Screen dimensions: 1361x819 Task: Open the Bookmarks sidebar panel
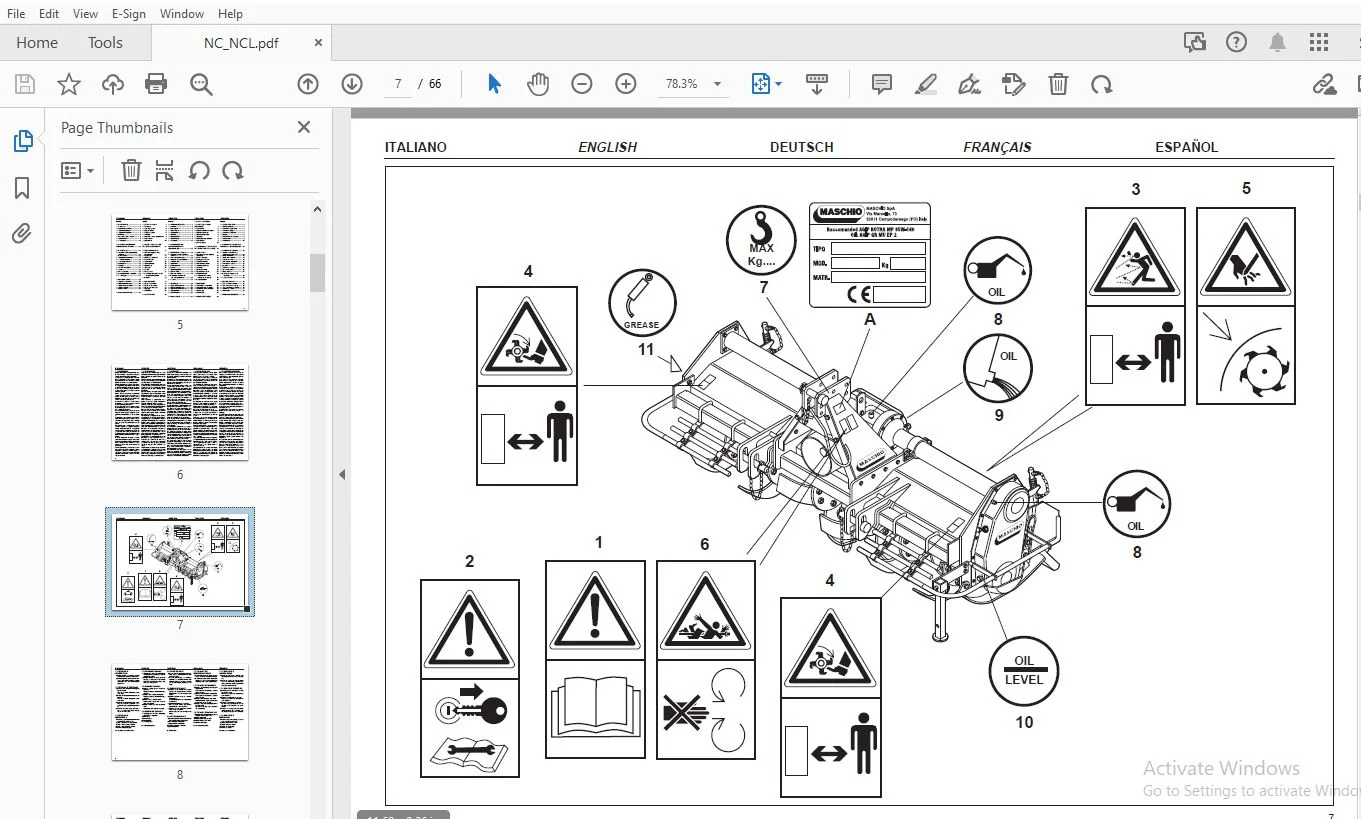pos(22,188)
